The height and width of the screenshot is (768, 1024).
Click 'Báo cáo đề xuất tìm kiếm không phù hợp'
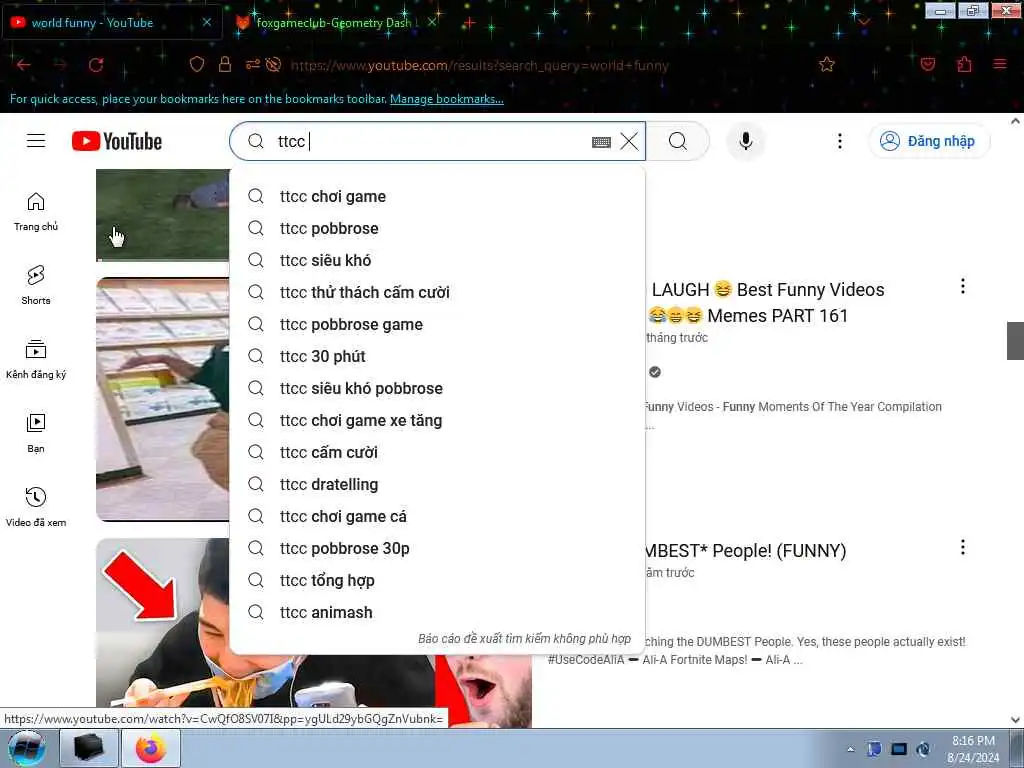coord(524,639)
